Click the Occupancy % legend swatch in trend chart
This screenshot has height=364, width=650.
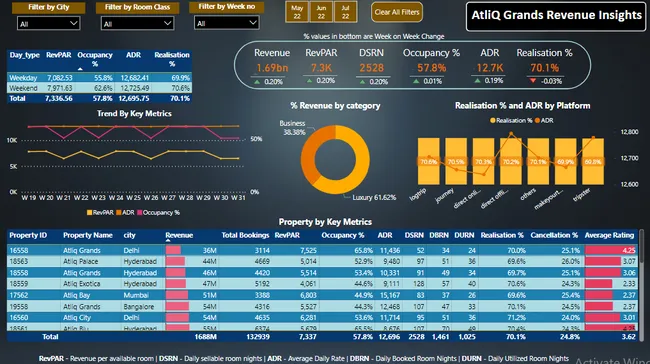click(140, 213)
